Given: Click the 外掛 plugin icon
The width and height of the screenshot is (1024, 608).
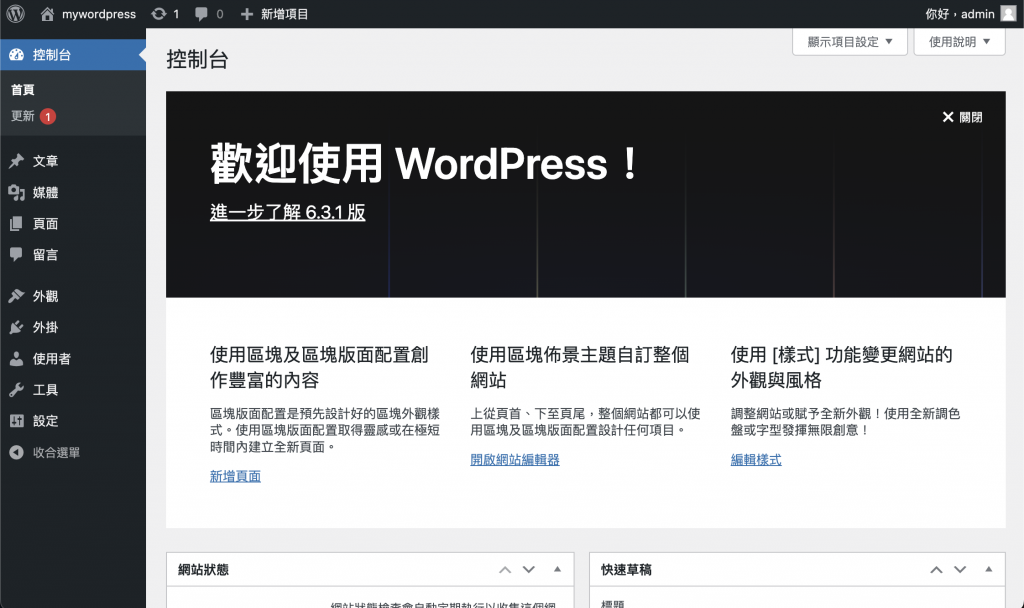Looking at the screenshot, I should (16, 327).
